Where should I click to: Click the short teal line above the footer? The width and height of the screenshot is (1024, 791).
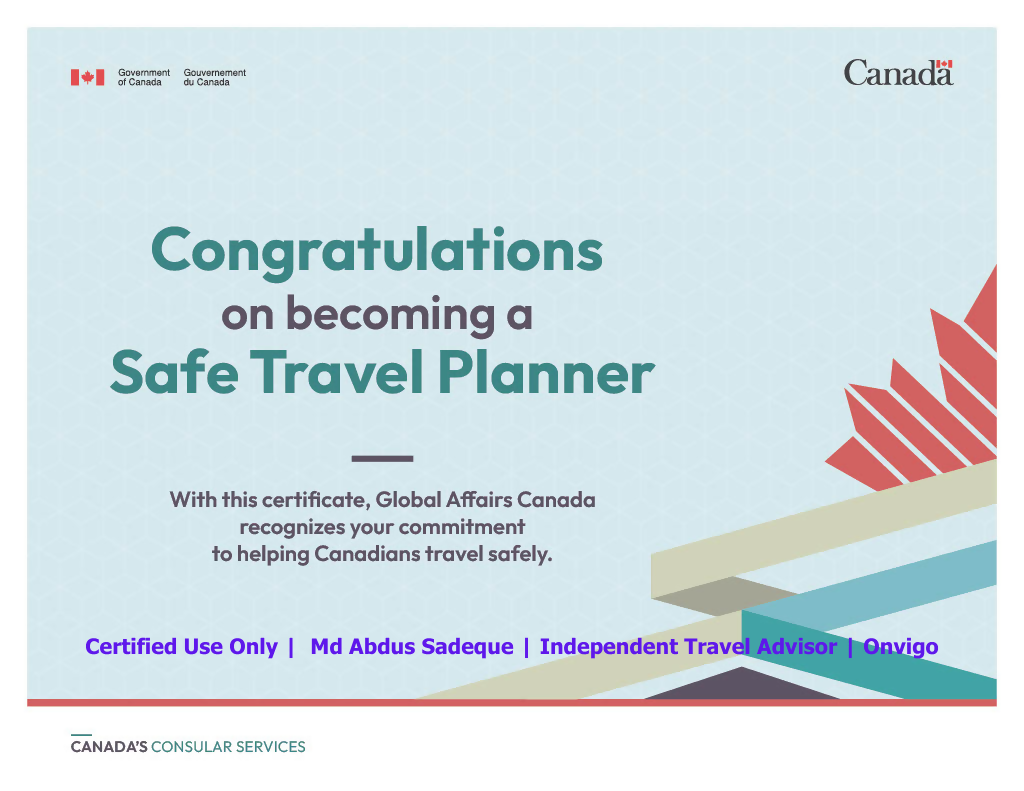(80, 735)
